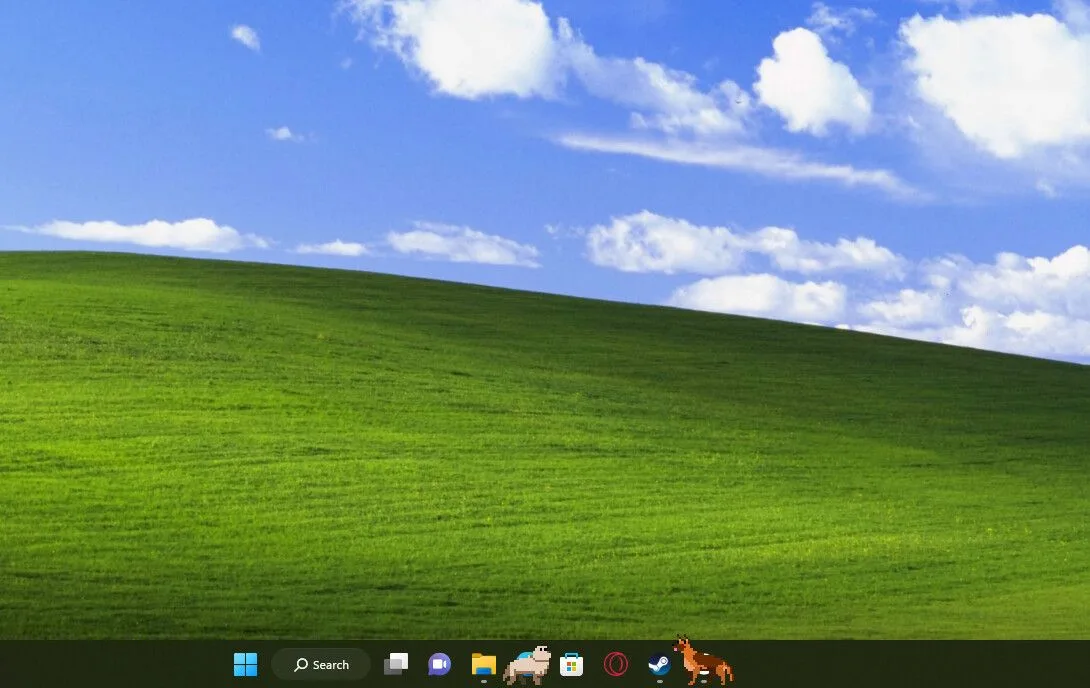
Task: Click the Search text label
Action: [x=331, y=665]
